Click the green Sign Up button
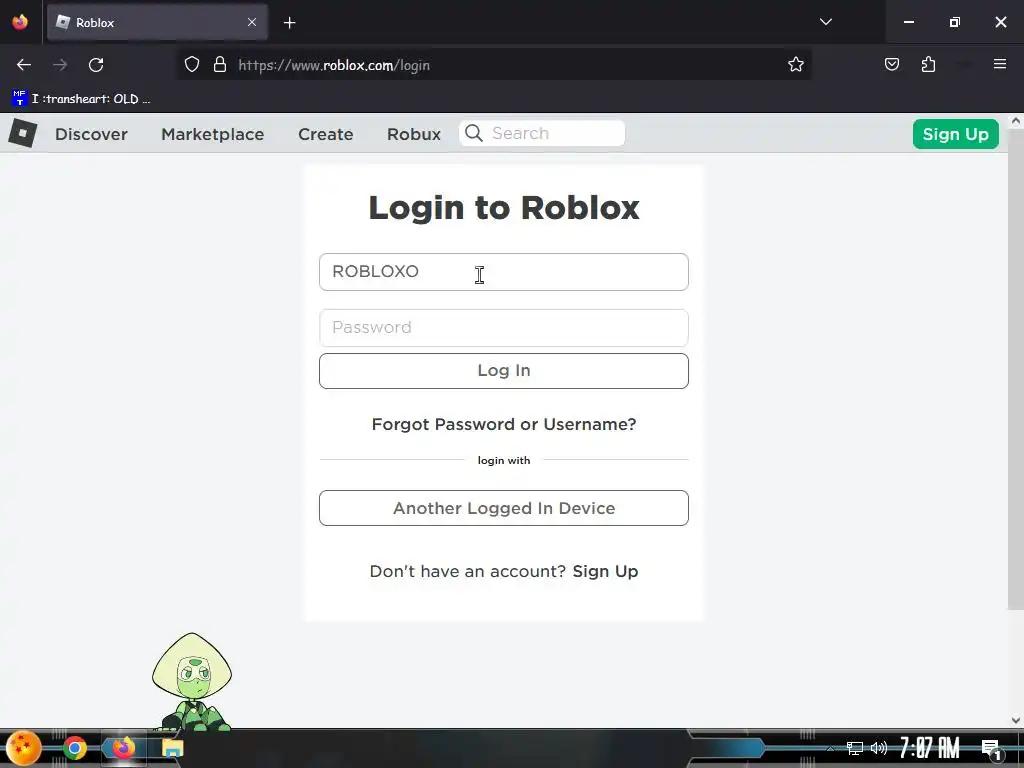Screen dimensions: 1024x768 [x=955, y=134]
